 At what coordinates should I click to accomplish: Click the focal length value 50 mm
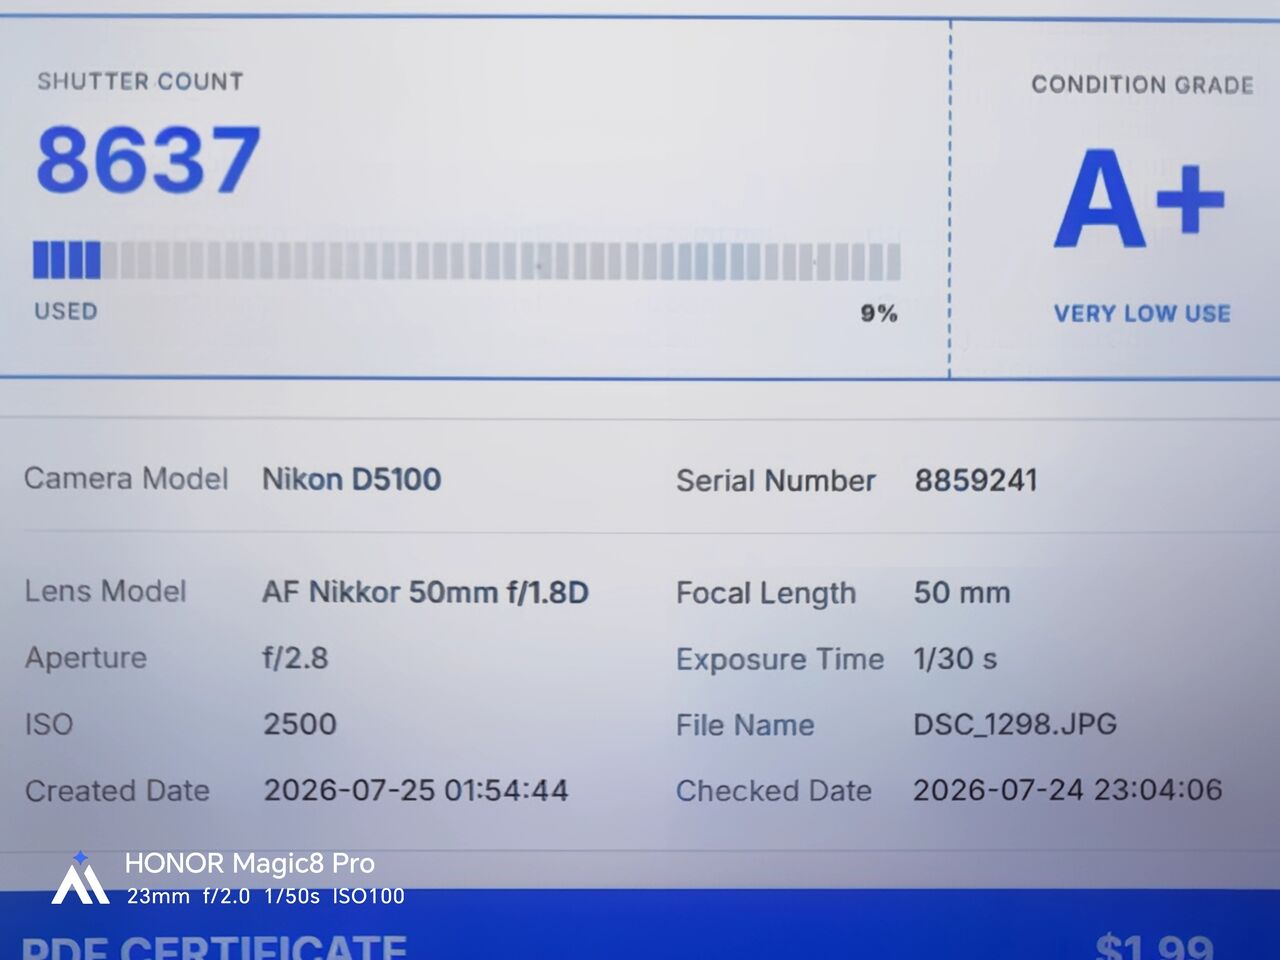(962, 593)
